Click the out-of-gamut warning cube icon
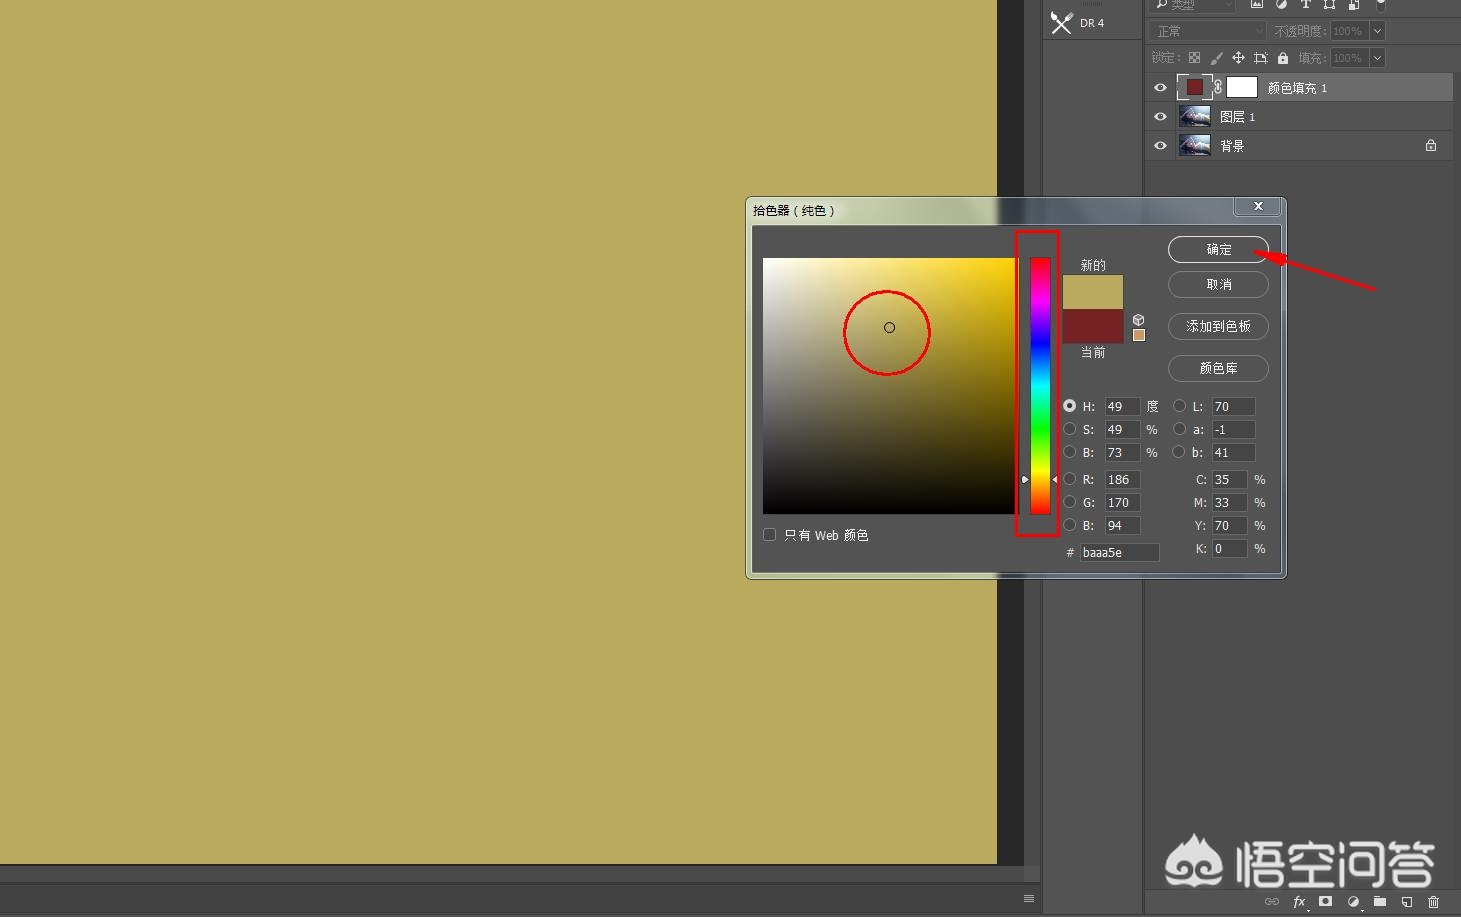The height and width of the screenshot is (917, 1461). [1138, 320]
